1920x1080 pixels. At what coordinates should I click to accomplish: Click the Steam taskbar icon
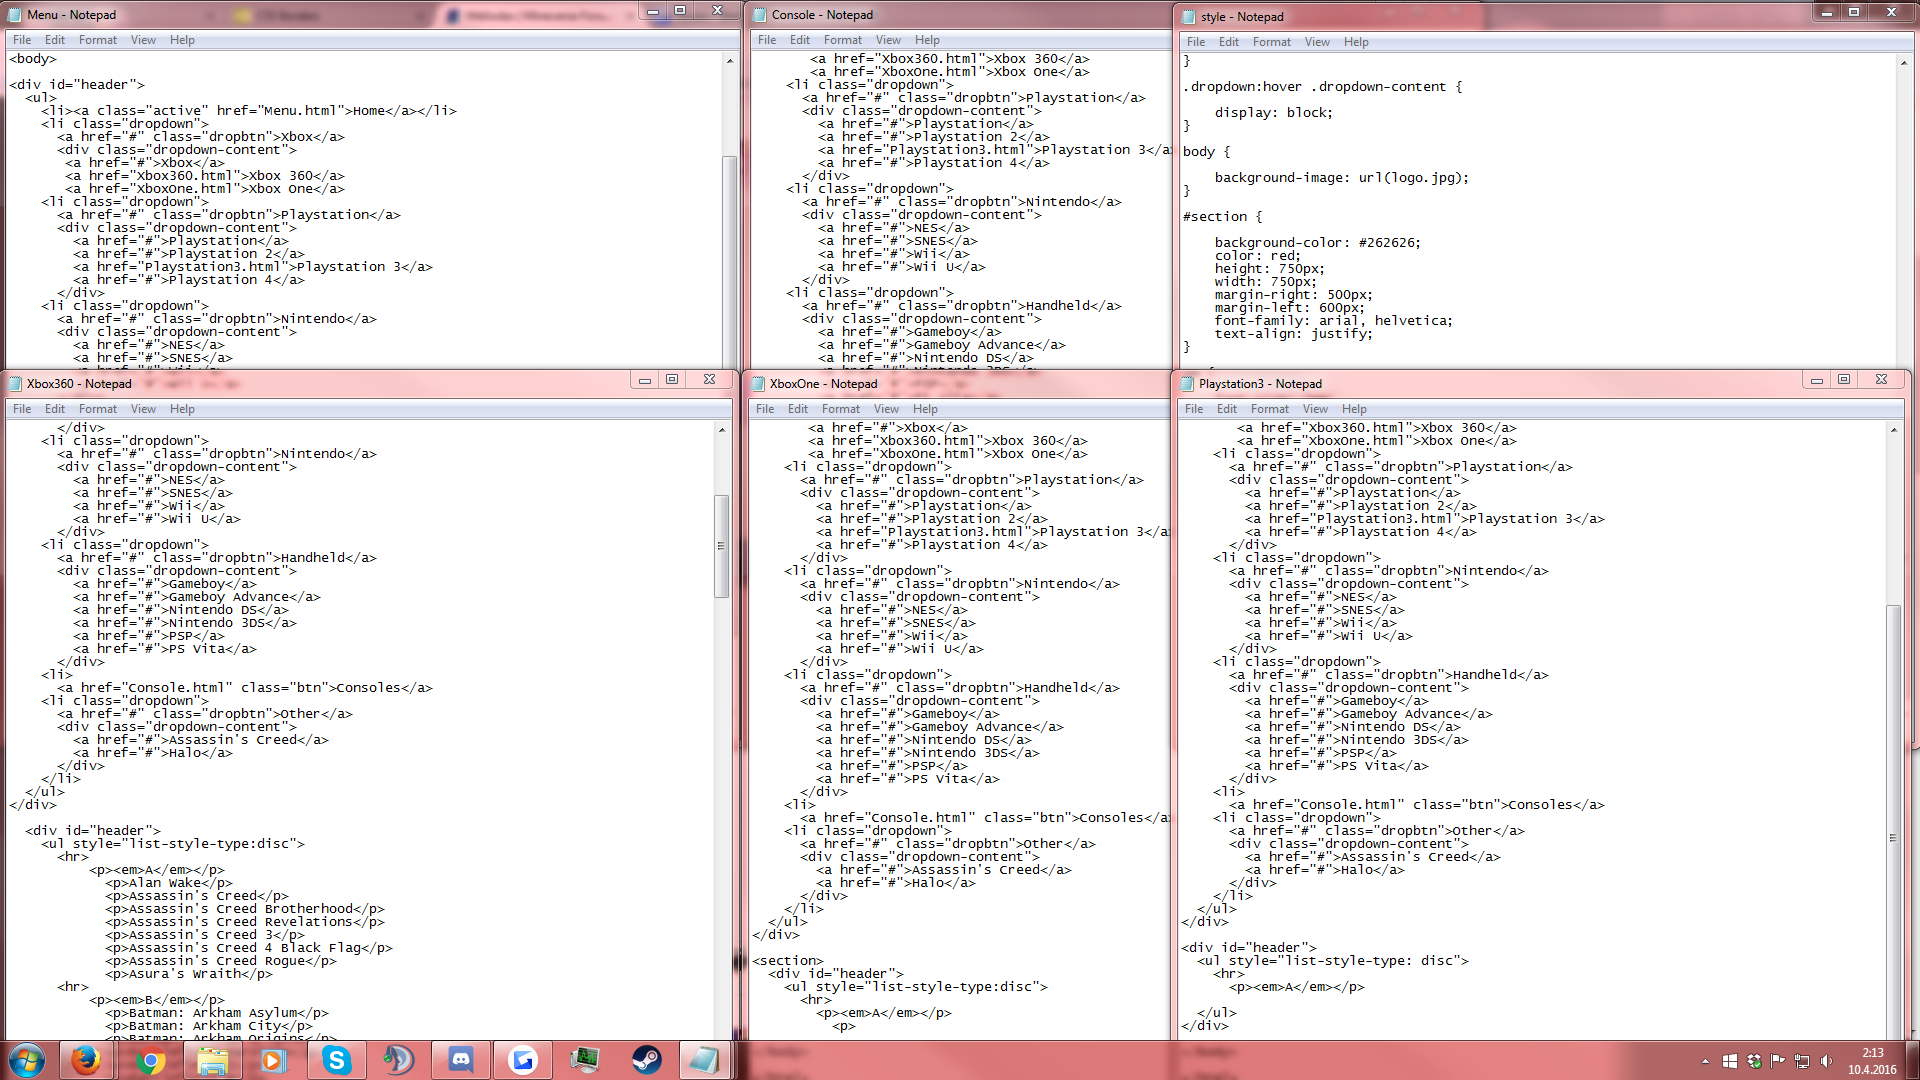pyautogui.click(x=647, y=1060)
